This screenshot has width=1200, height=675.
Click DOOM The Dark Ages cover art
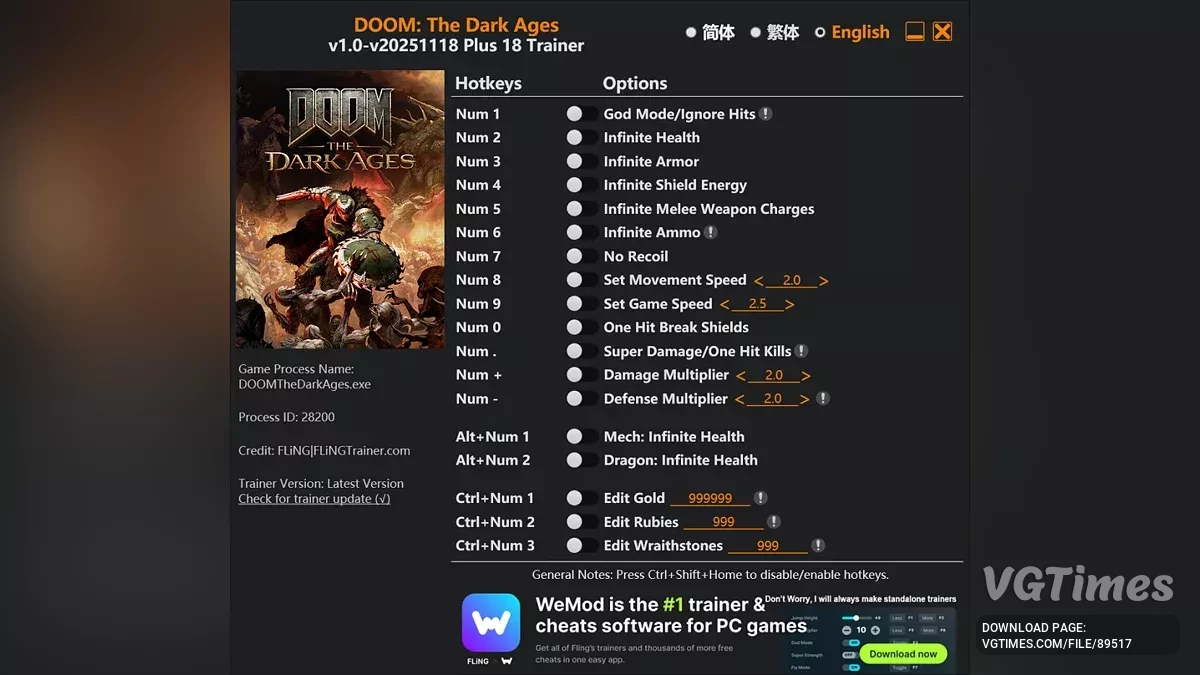(340, 209)
